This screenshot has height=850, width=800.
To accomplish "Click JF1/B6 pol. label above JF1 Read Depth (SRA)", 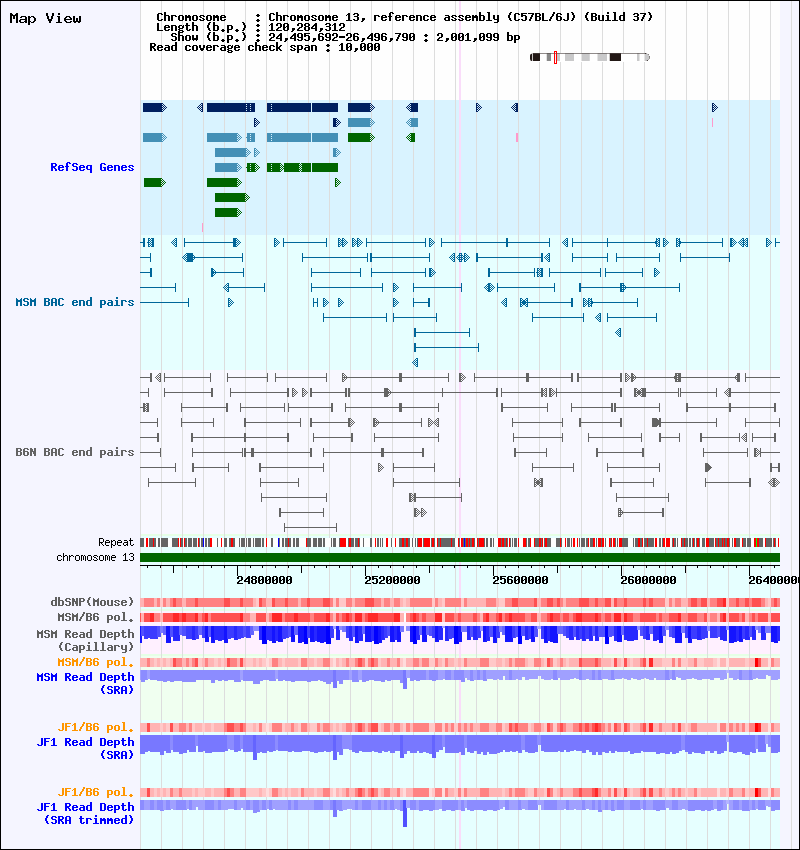I will (95, 727).
